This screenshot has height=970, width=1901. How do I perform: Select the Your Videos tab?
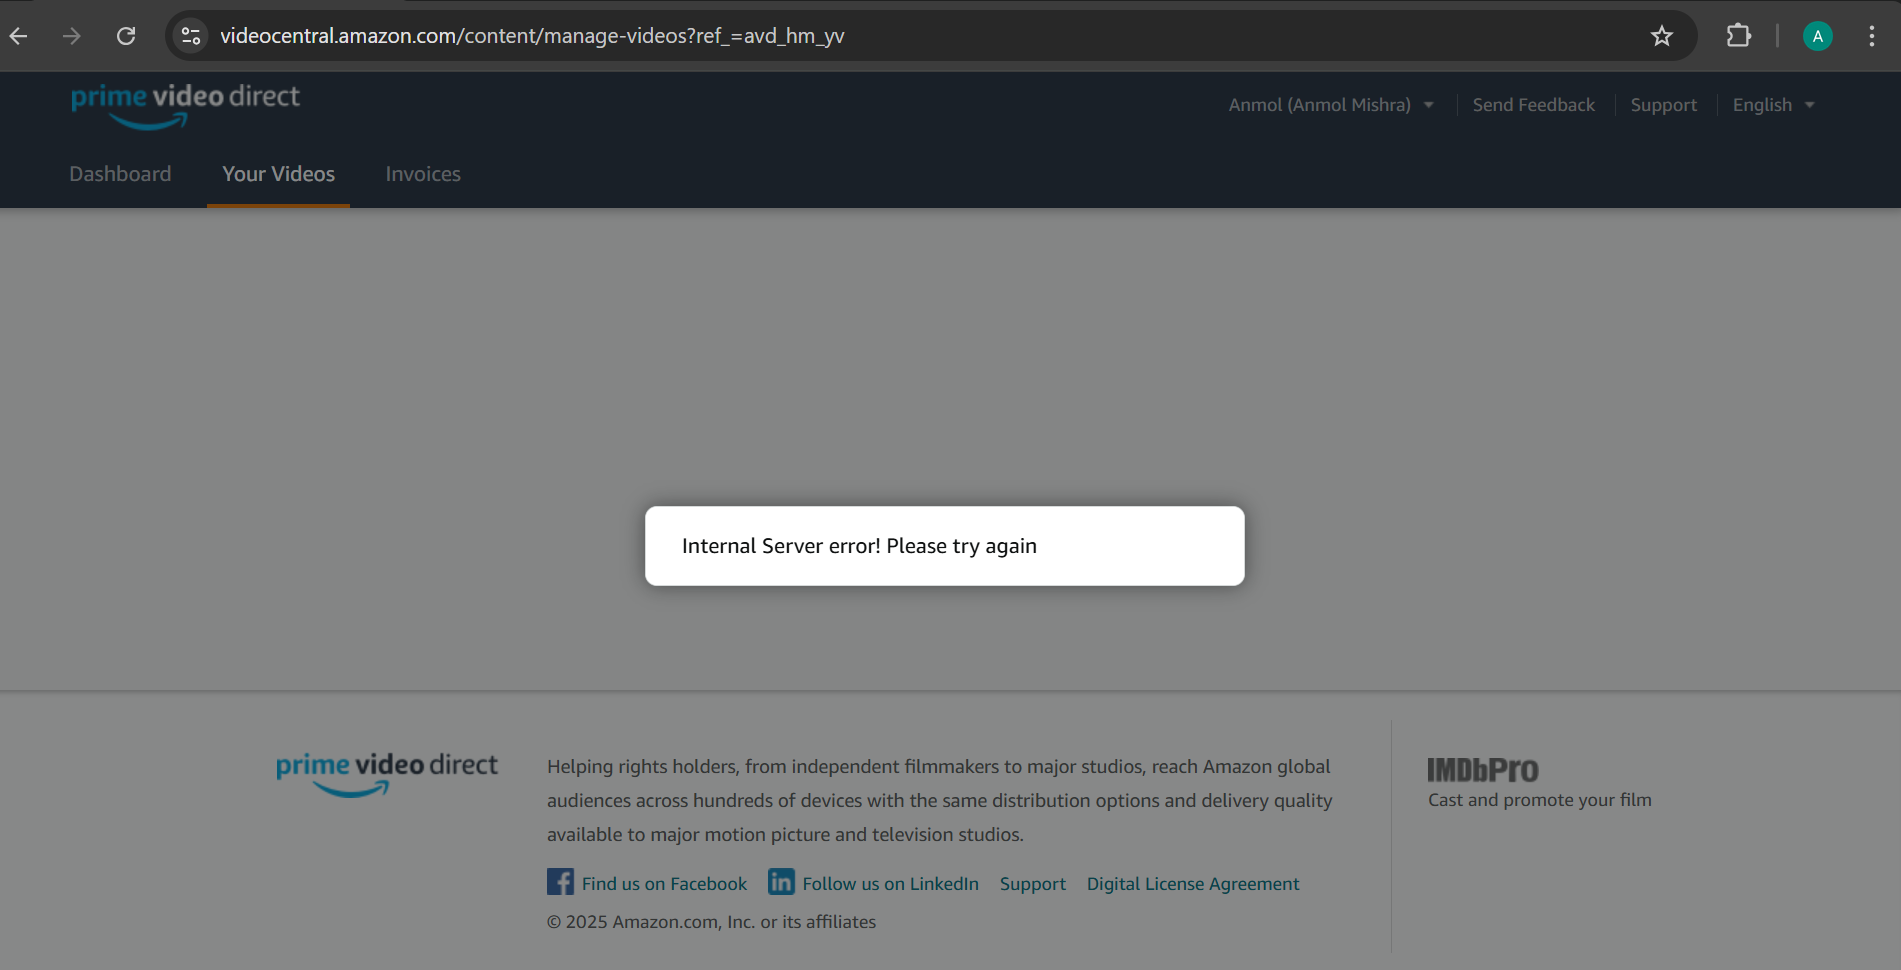(x=278, y=174)
